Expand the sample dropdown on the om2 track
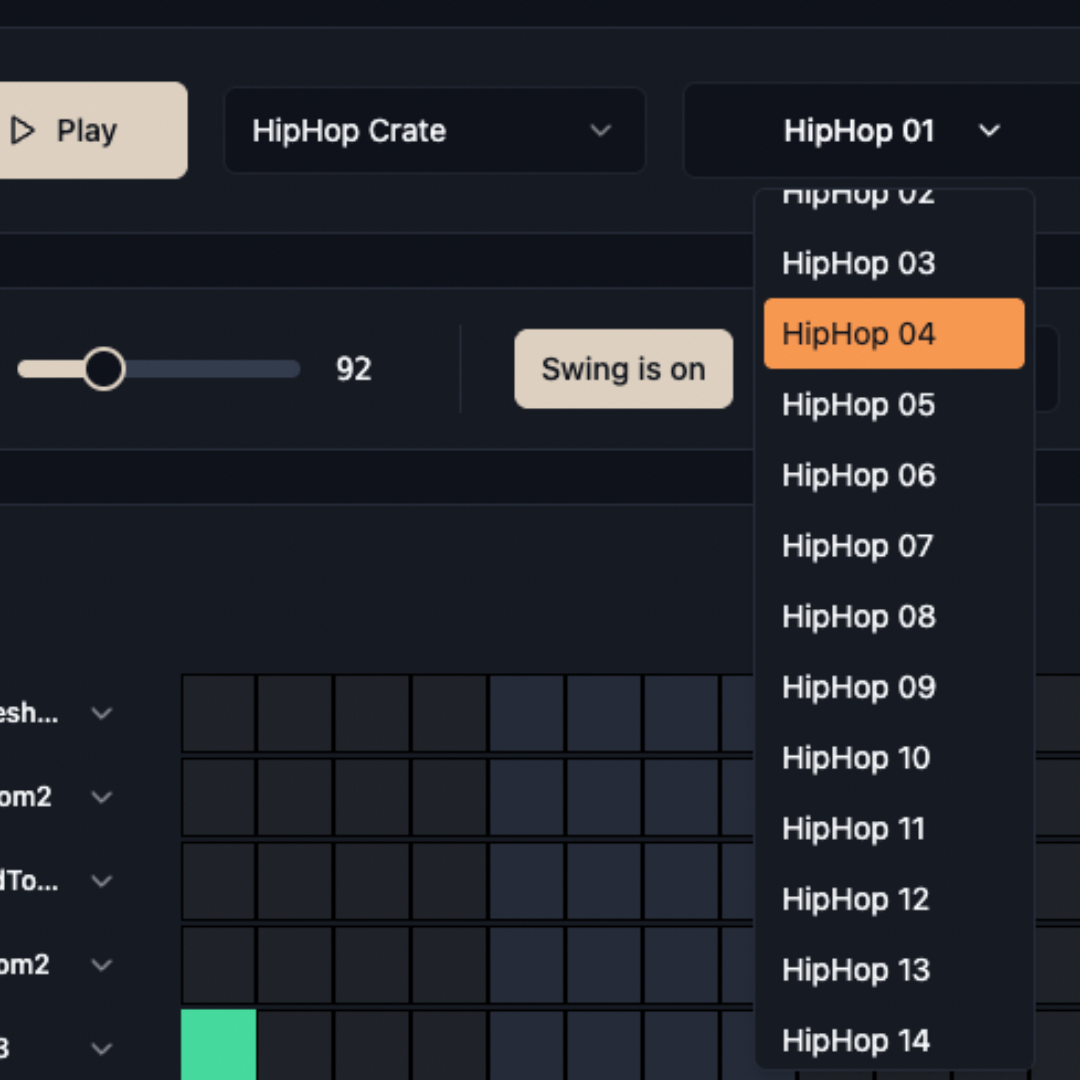This screenshot has height=1080, width=1080. click(101, 797)
